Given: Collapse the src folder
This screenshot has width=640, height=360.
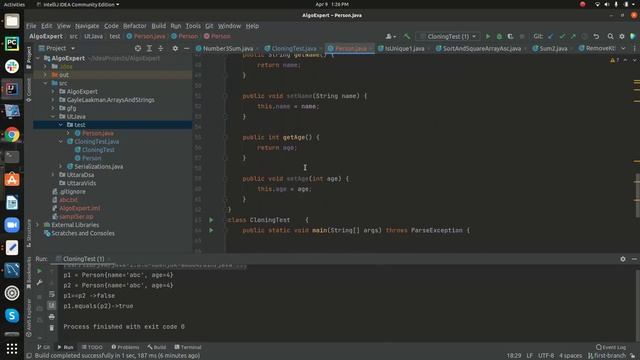Looking at the screenshot, I should click(45, 83).
